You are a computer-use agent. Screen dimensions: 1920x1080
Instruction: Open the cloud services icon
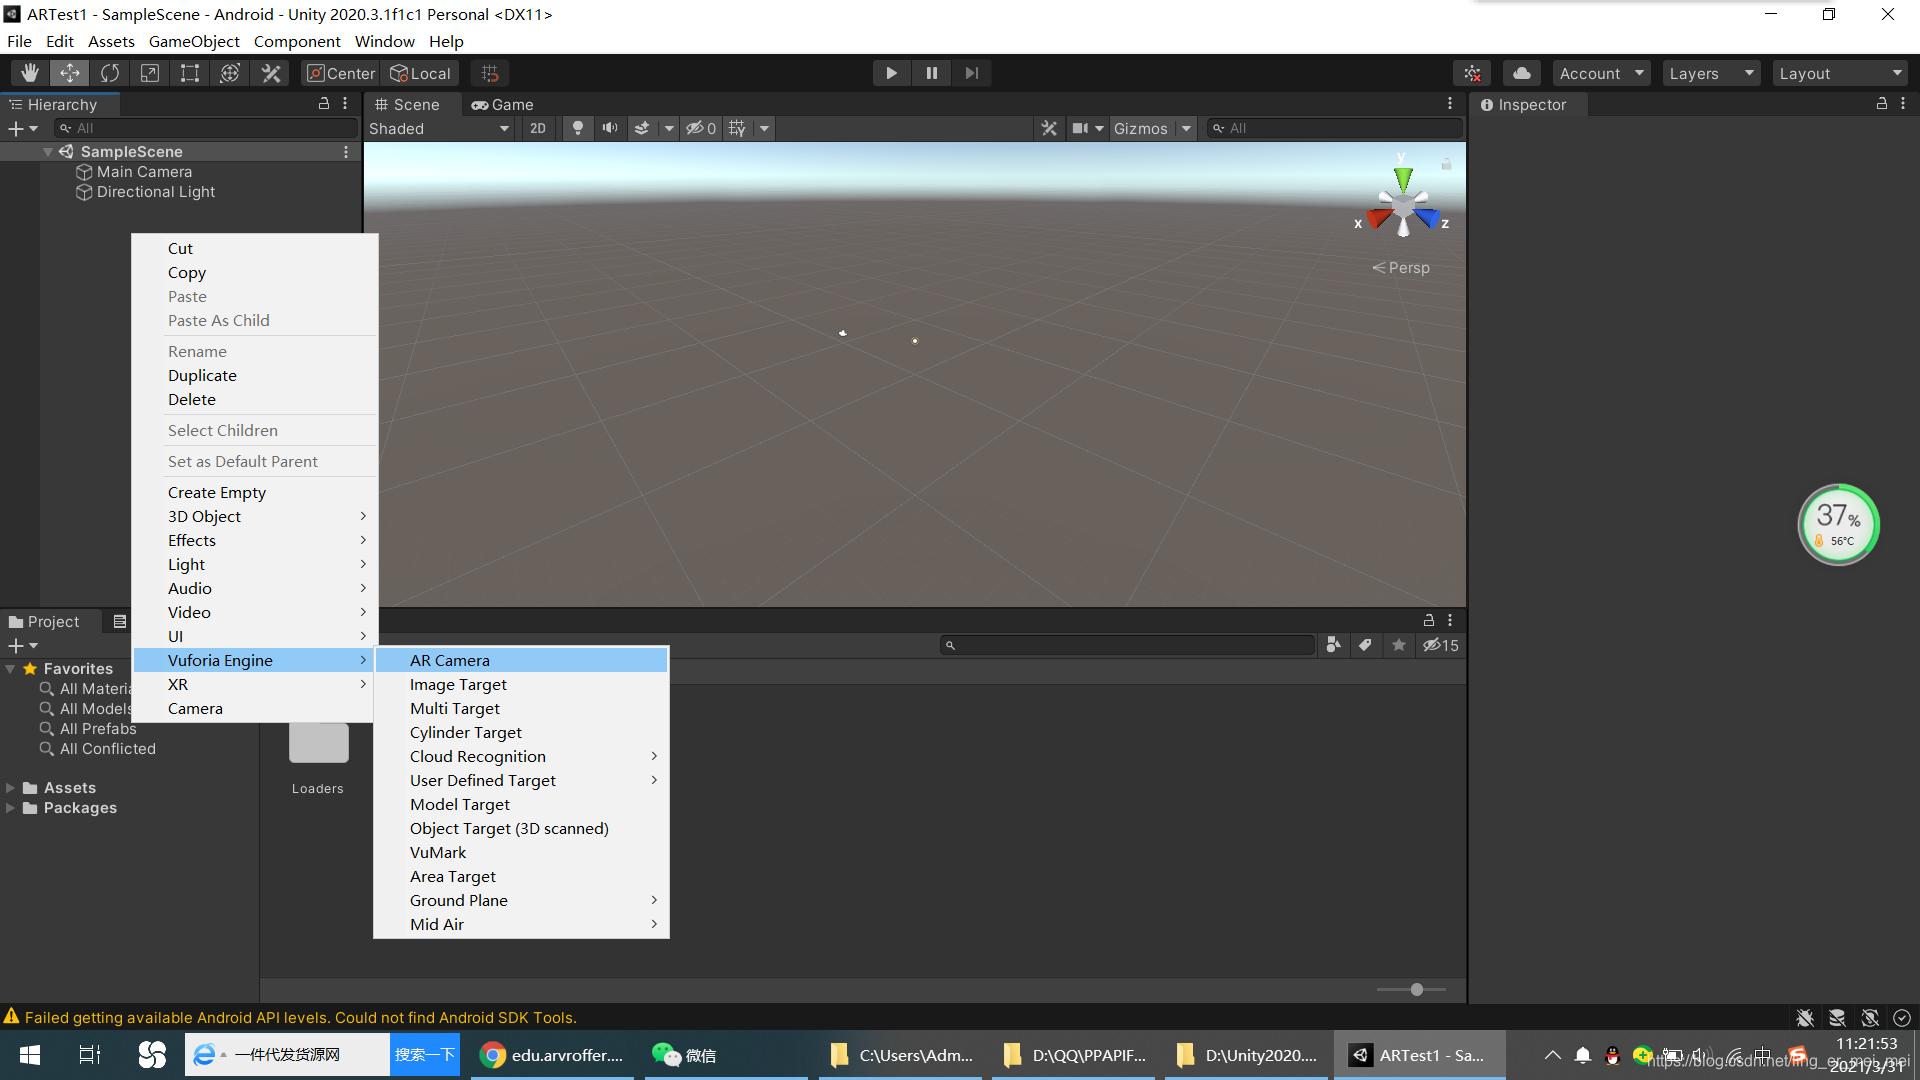coord(1521,73)
